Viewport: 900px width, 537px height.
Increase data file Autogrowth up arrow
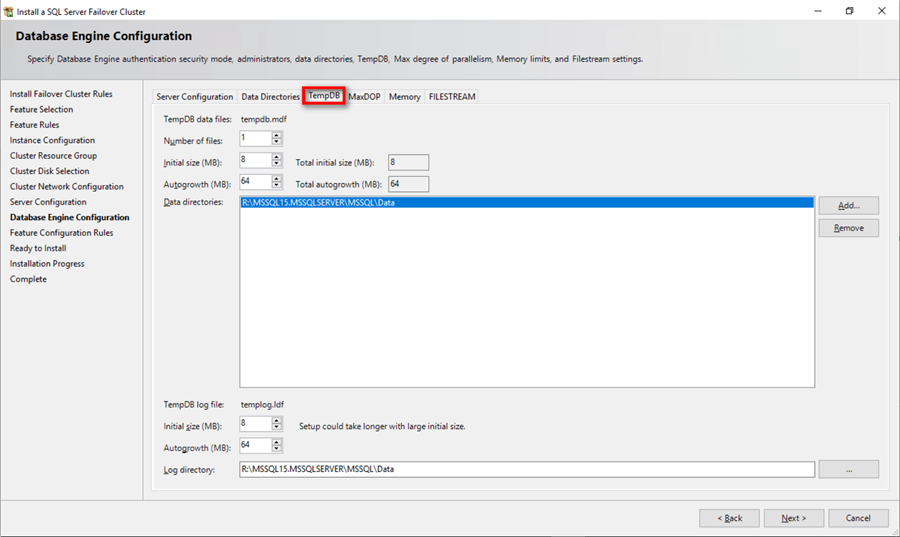click(277, 178)
